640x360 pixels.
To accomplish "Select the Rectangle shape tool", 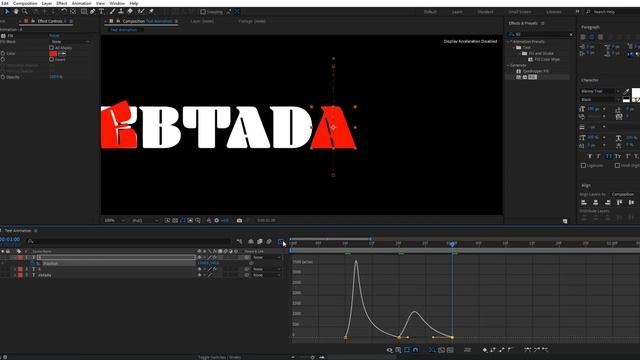I will [x=84, y=11].
